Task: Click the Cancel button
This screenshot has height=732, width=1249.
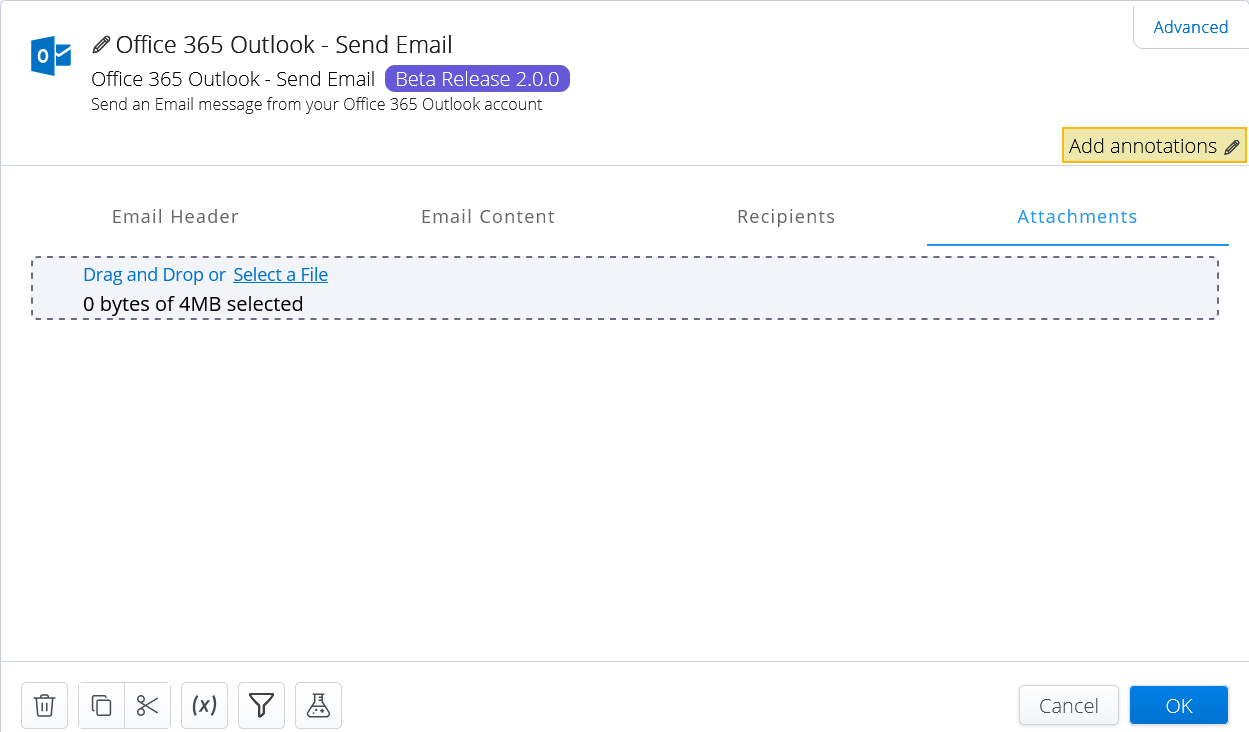Action: pos(1068,705)
